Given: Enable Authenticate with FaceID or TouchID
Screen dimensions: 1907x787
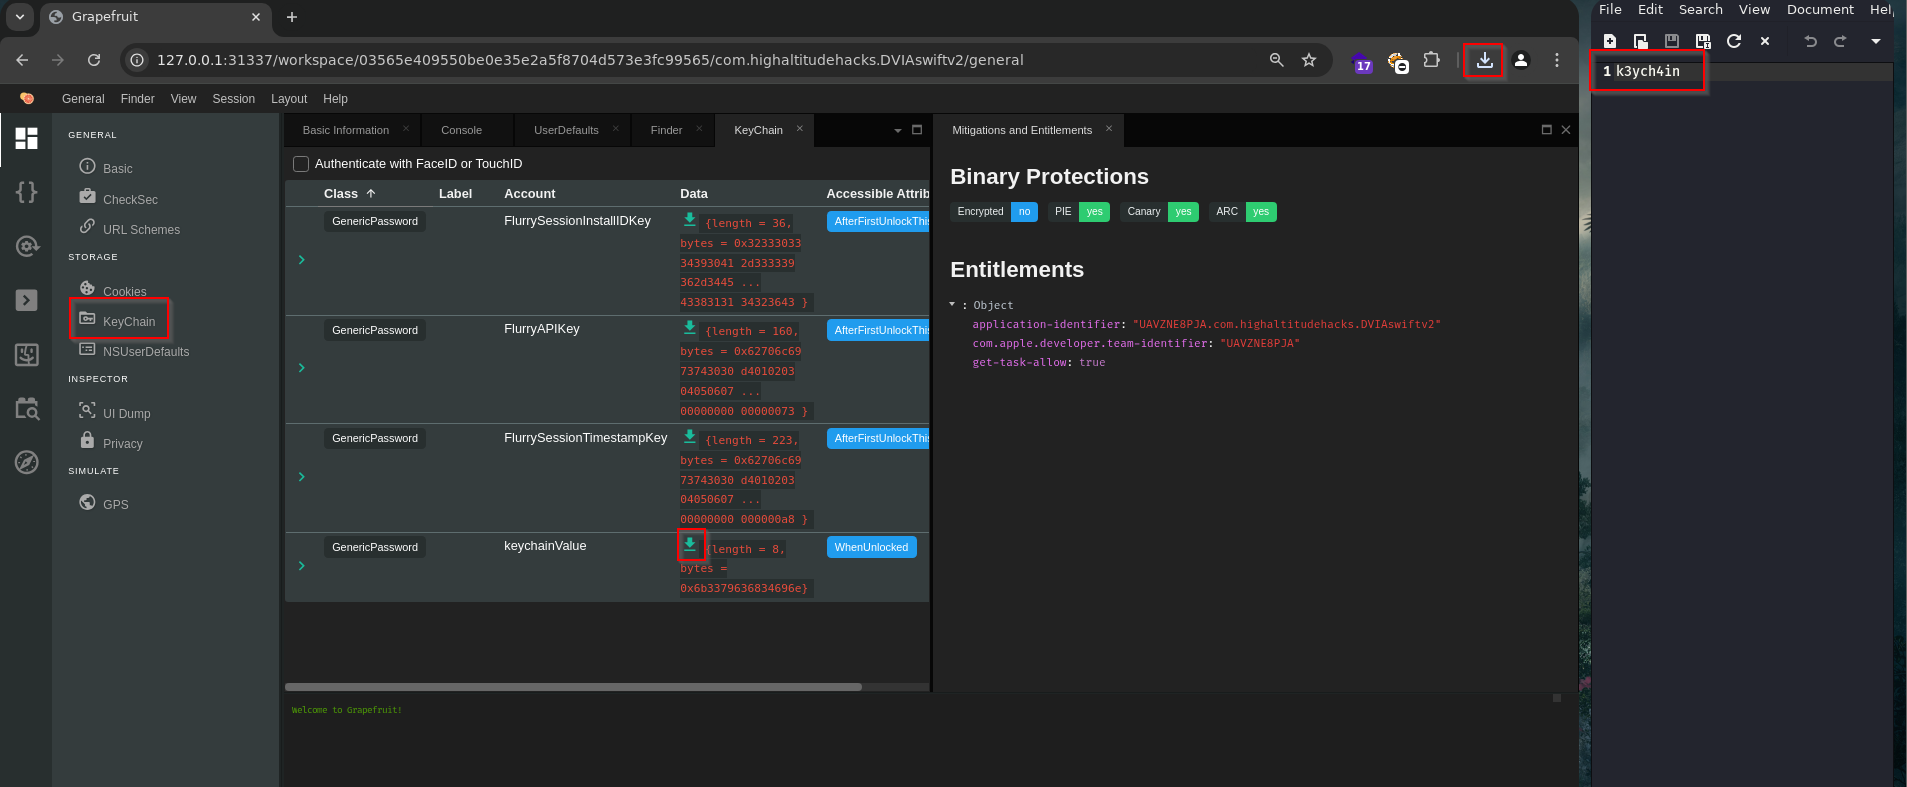Looking at the screenshot, I should [301, 164].
